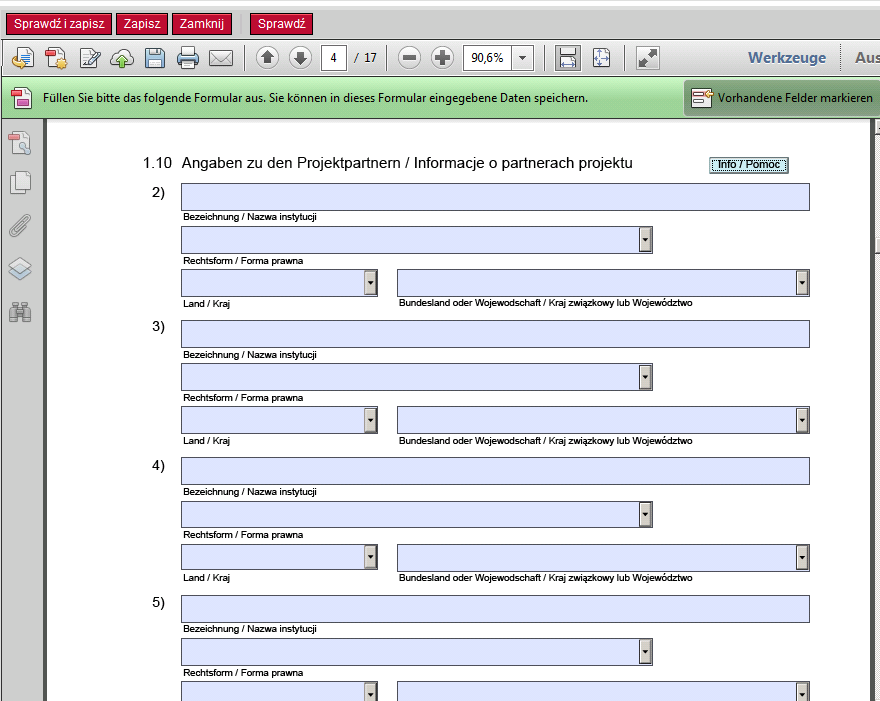Image resolution: width=880 pixels, height=701 pixels.
Task: Click Bezeichnung field for partner 4
Action: pyautogui.click(x=495, y=471)
